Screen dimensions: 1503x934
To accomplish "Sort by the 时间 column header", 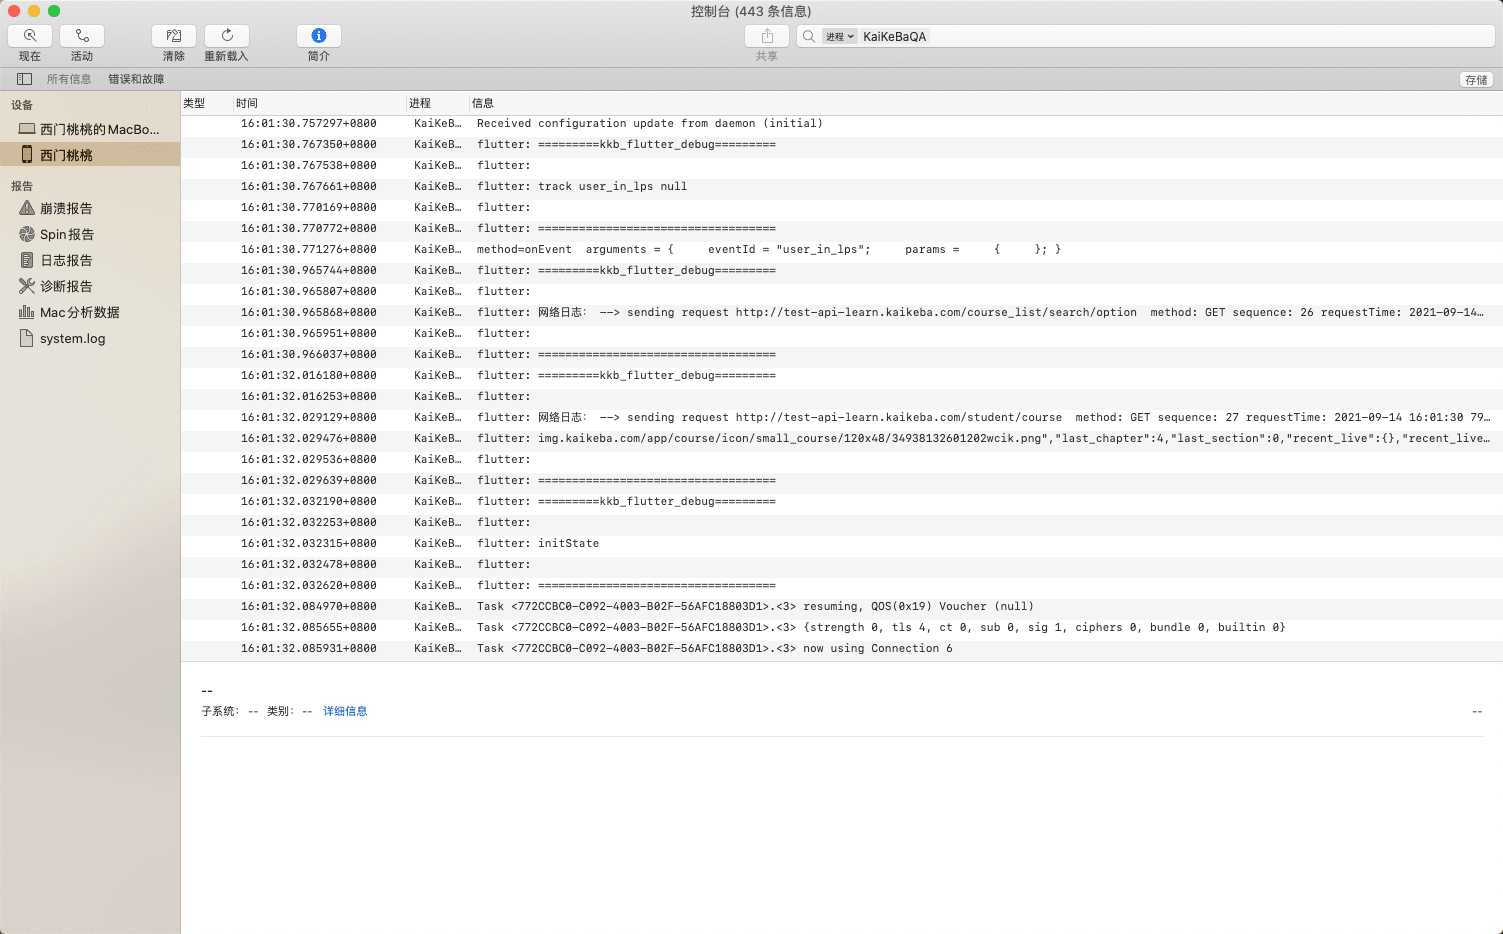I will tap(247, 103).
